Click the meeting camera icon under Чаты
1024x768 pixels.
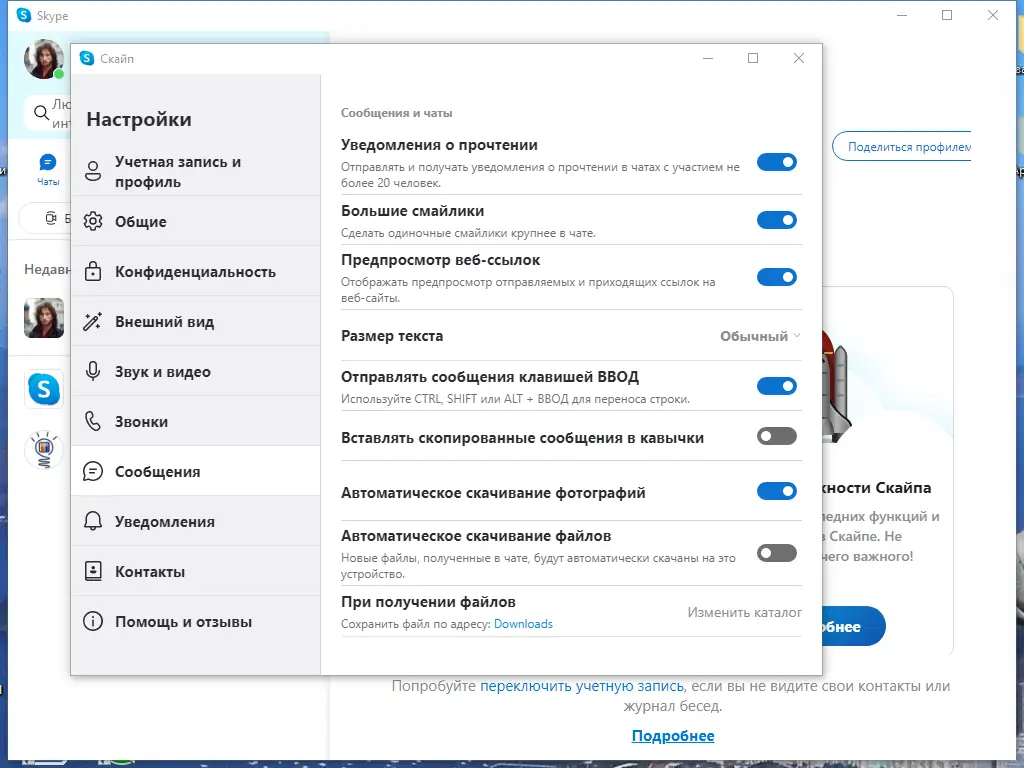[x=51, y=218]
